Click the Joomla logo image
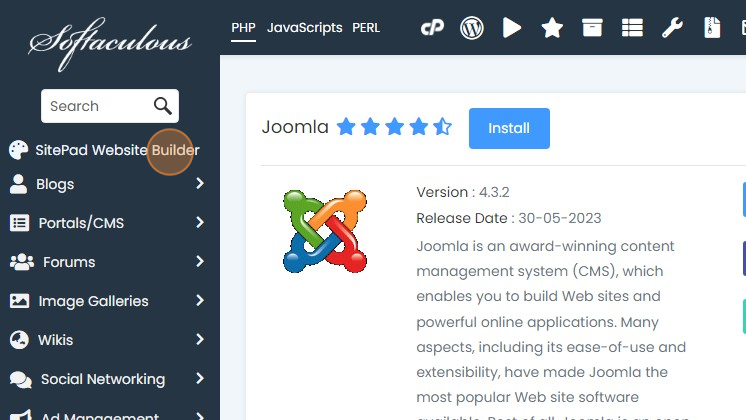 pyautogui.click(x=325, y=231)
